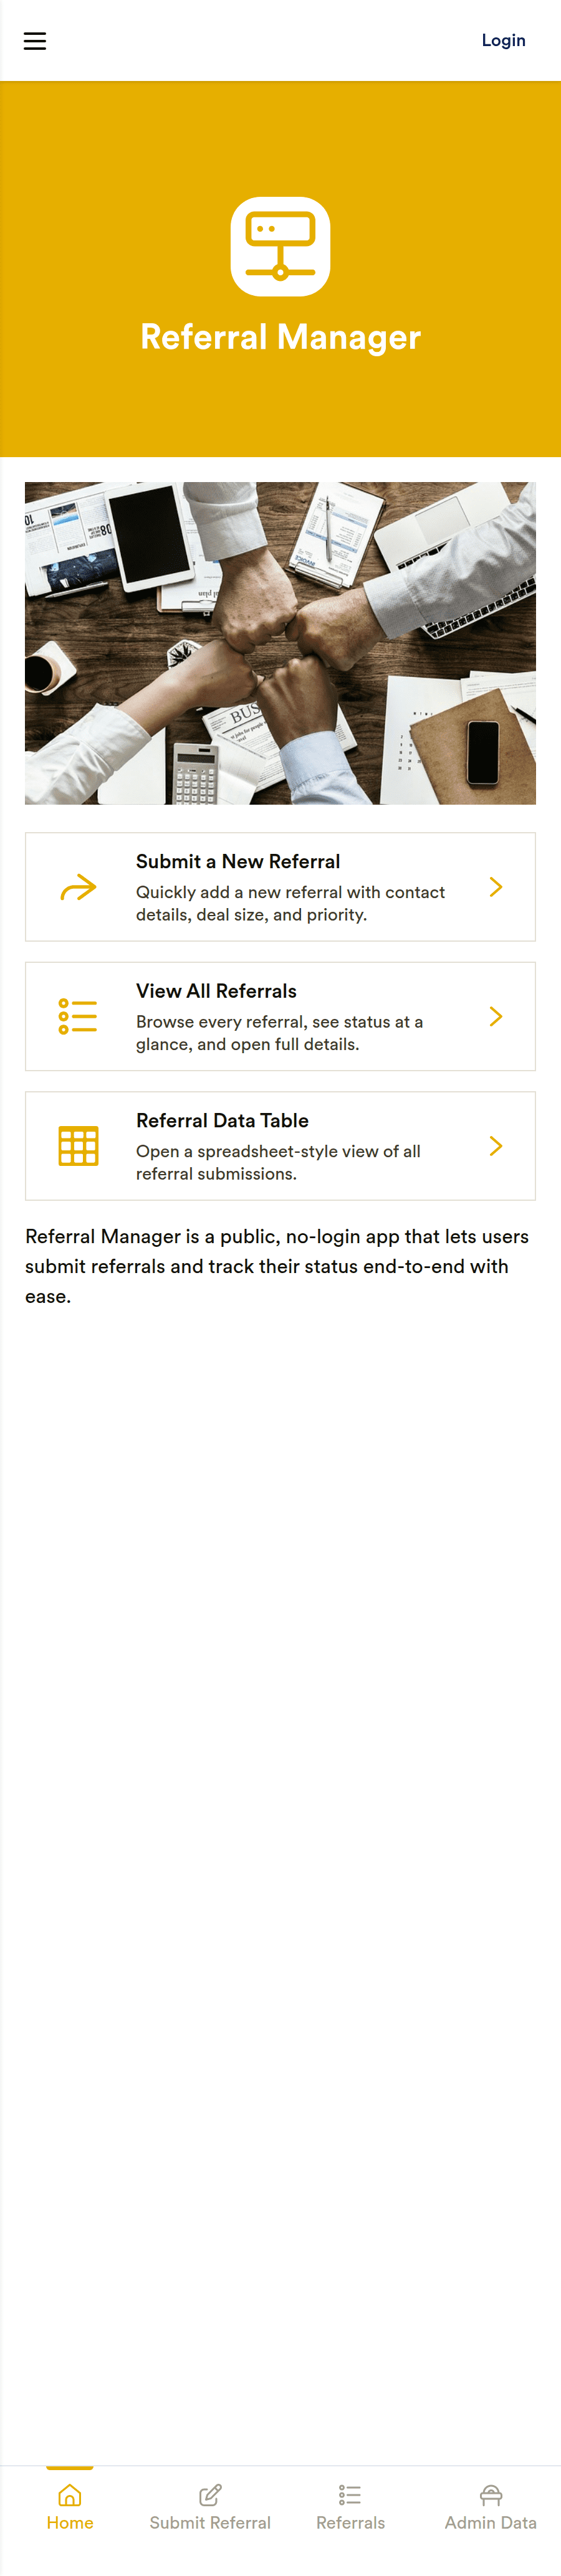Tap the Referrals list icon in bottom bar
The image size is (561, 2576).
(x=350, y=2494)
